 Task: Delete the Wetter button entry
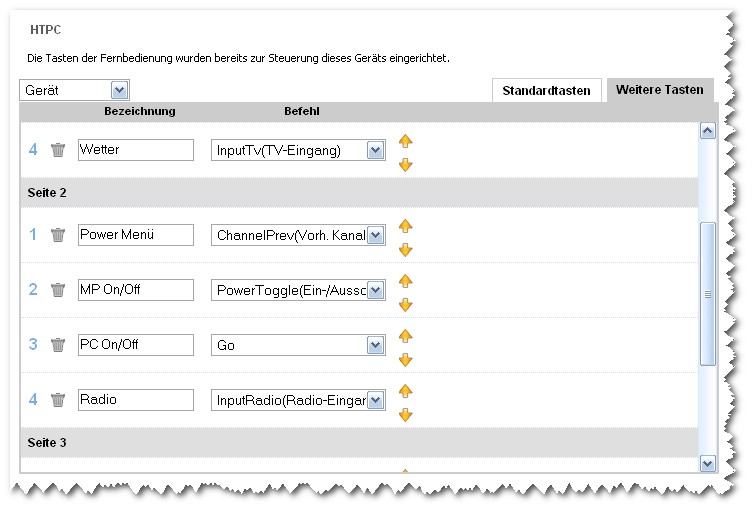point(58,150)
